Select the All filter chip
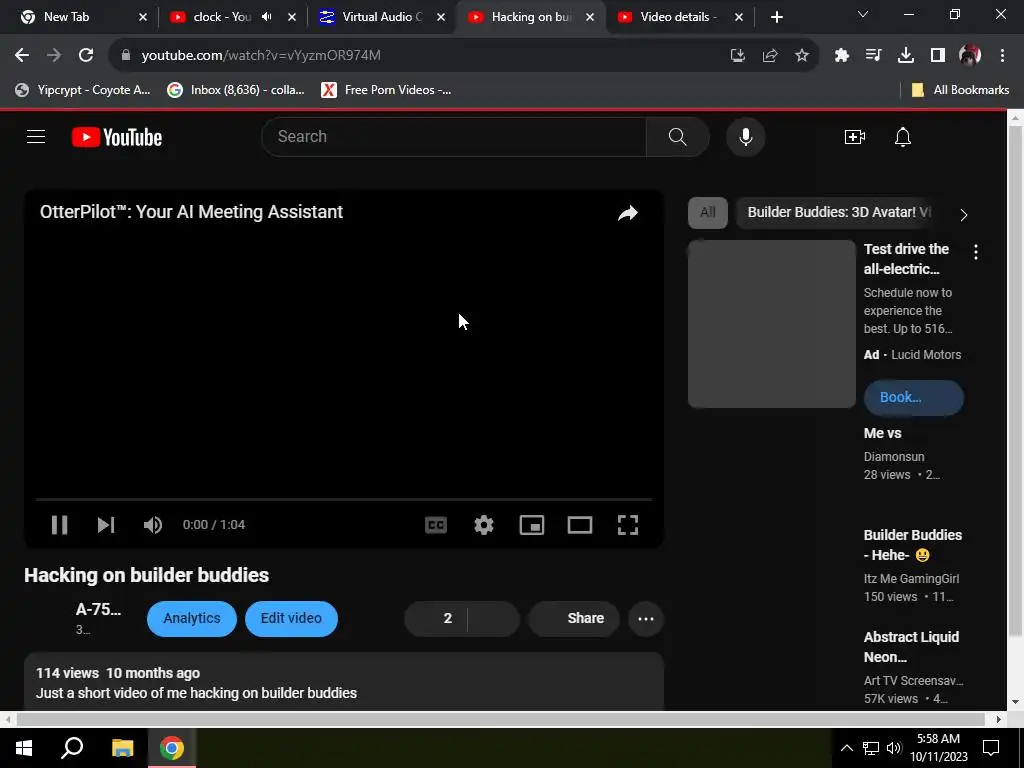Viewport: 1024px width, 768px height. tap(708, 212)
